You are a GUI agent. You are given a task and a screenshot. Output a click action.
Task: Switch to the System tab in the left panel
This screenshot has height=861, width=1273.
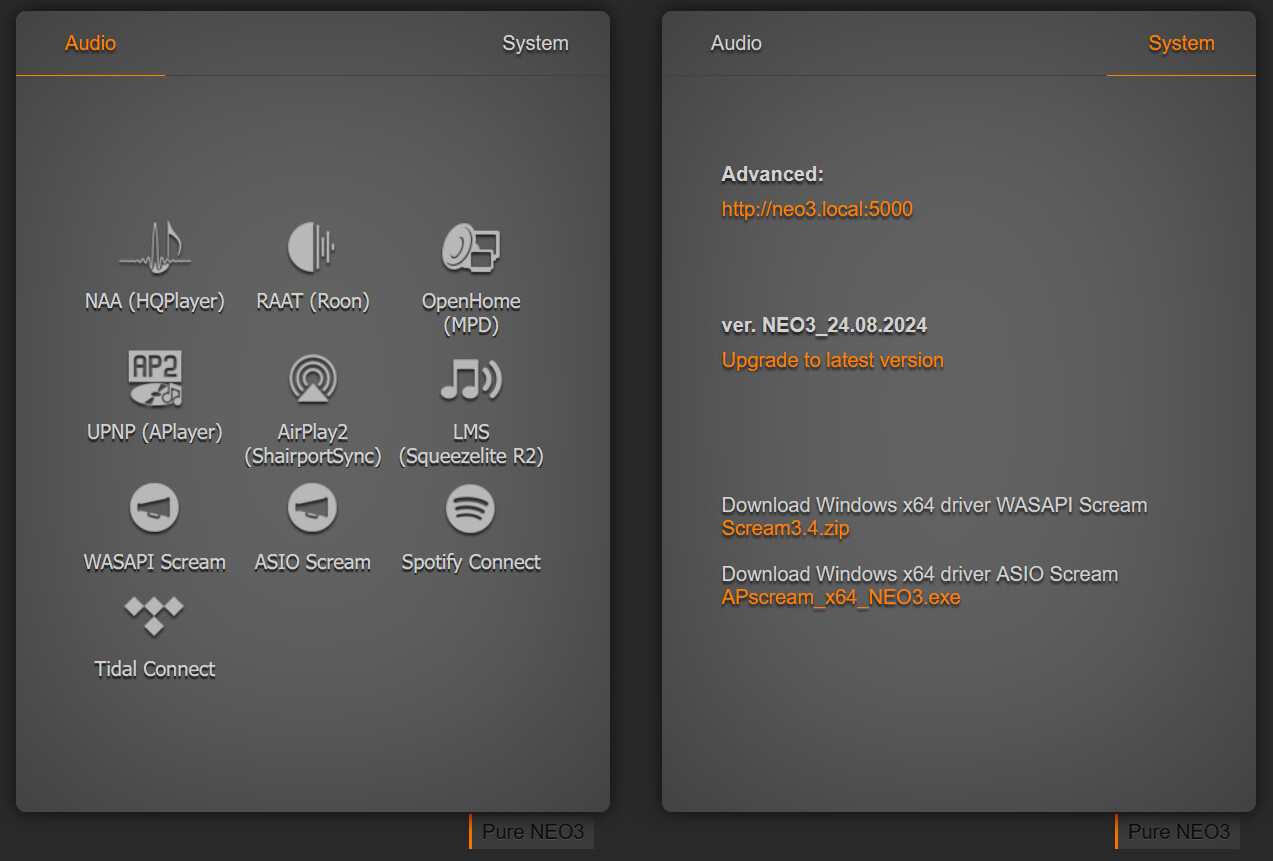point(535,43)
